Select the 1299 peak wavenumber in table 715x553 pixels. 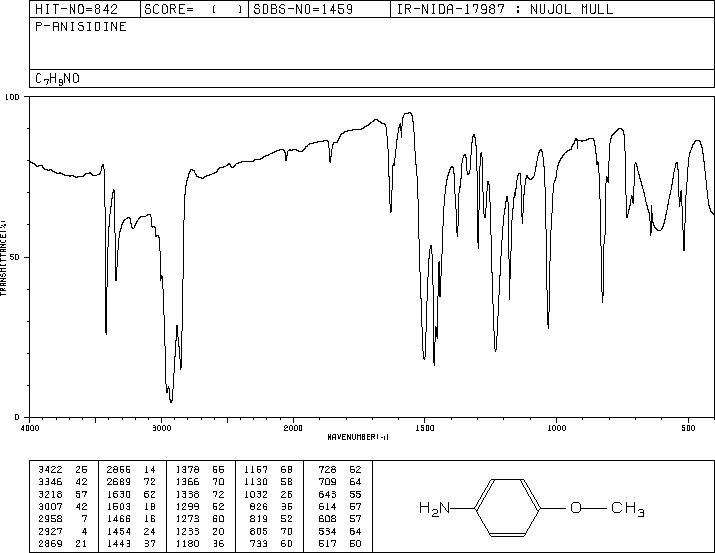click(187, 506)
